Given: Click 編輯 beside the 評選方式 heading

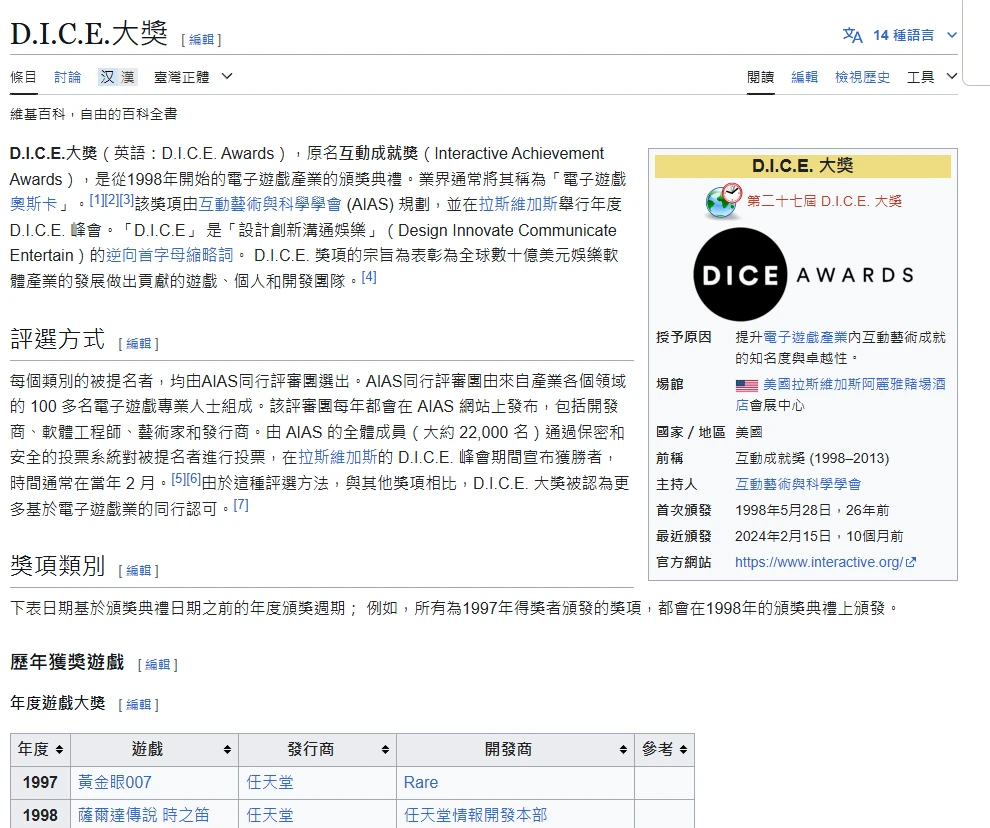Looking at the screenshot, I should (138, 343).
